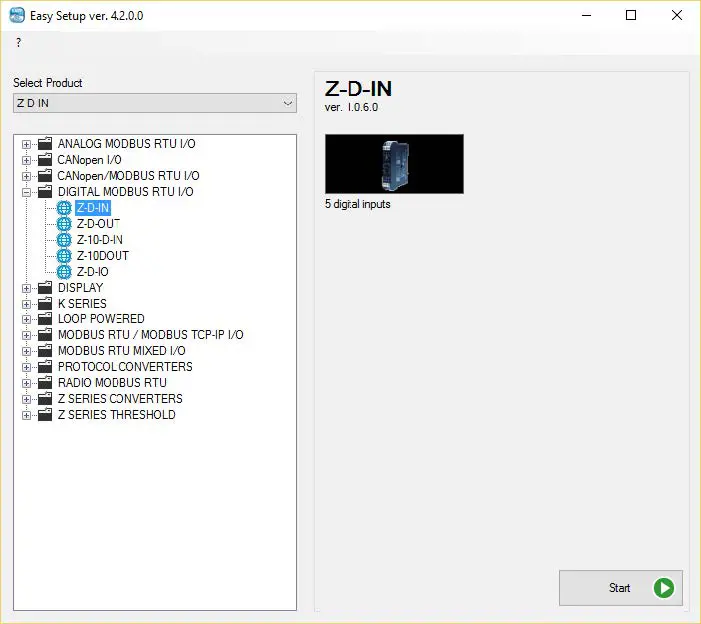Click the CANopen/MODBUS RTU I/O folder icon
Viewport: 701px width, 624px height.
45,176
